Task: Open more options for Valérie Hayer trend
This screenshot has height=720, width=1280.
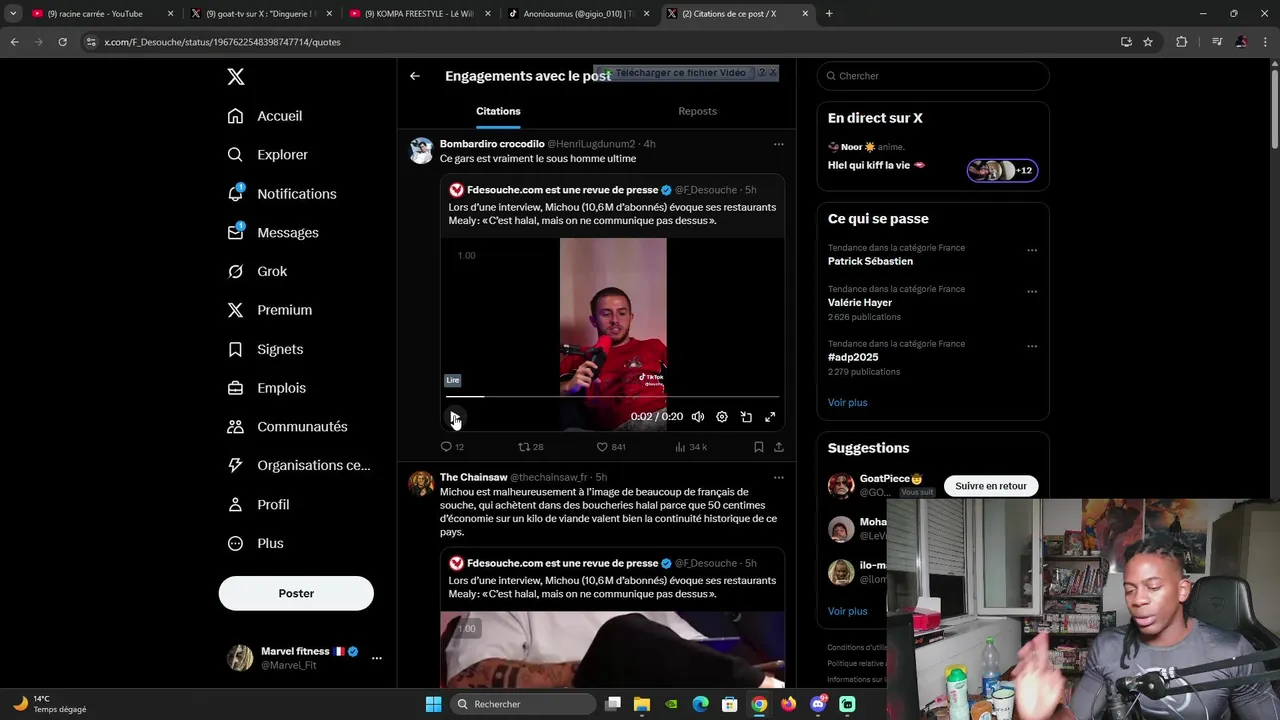Action: [1032, 291]
